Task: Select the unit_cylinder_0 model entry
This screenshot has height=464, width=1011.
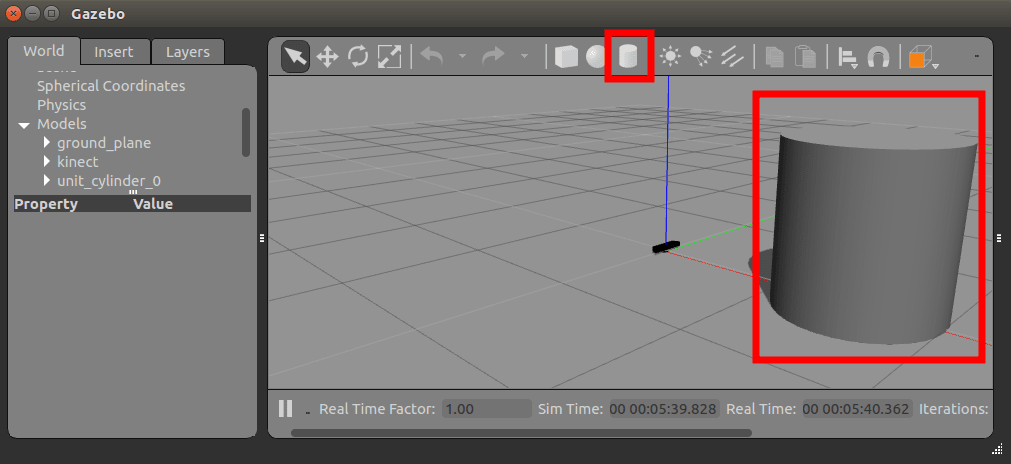Action: 109,181
